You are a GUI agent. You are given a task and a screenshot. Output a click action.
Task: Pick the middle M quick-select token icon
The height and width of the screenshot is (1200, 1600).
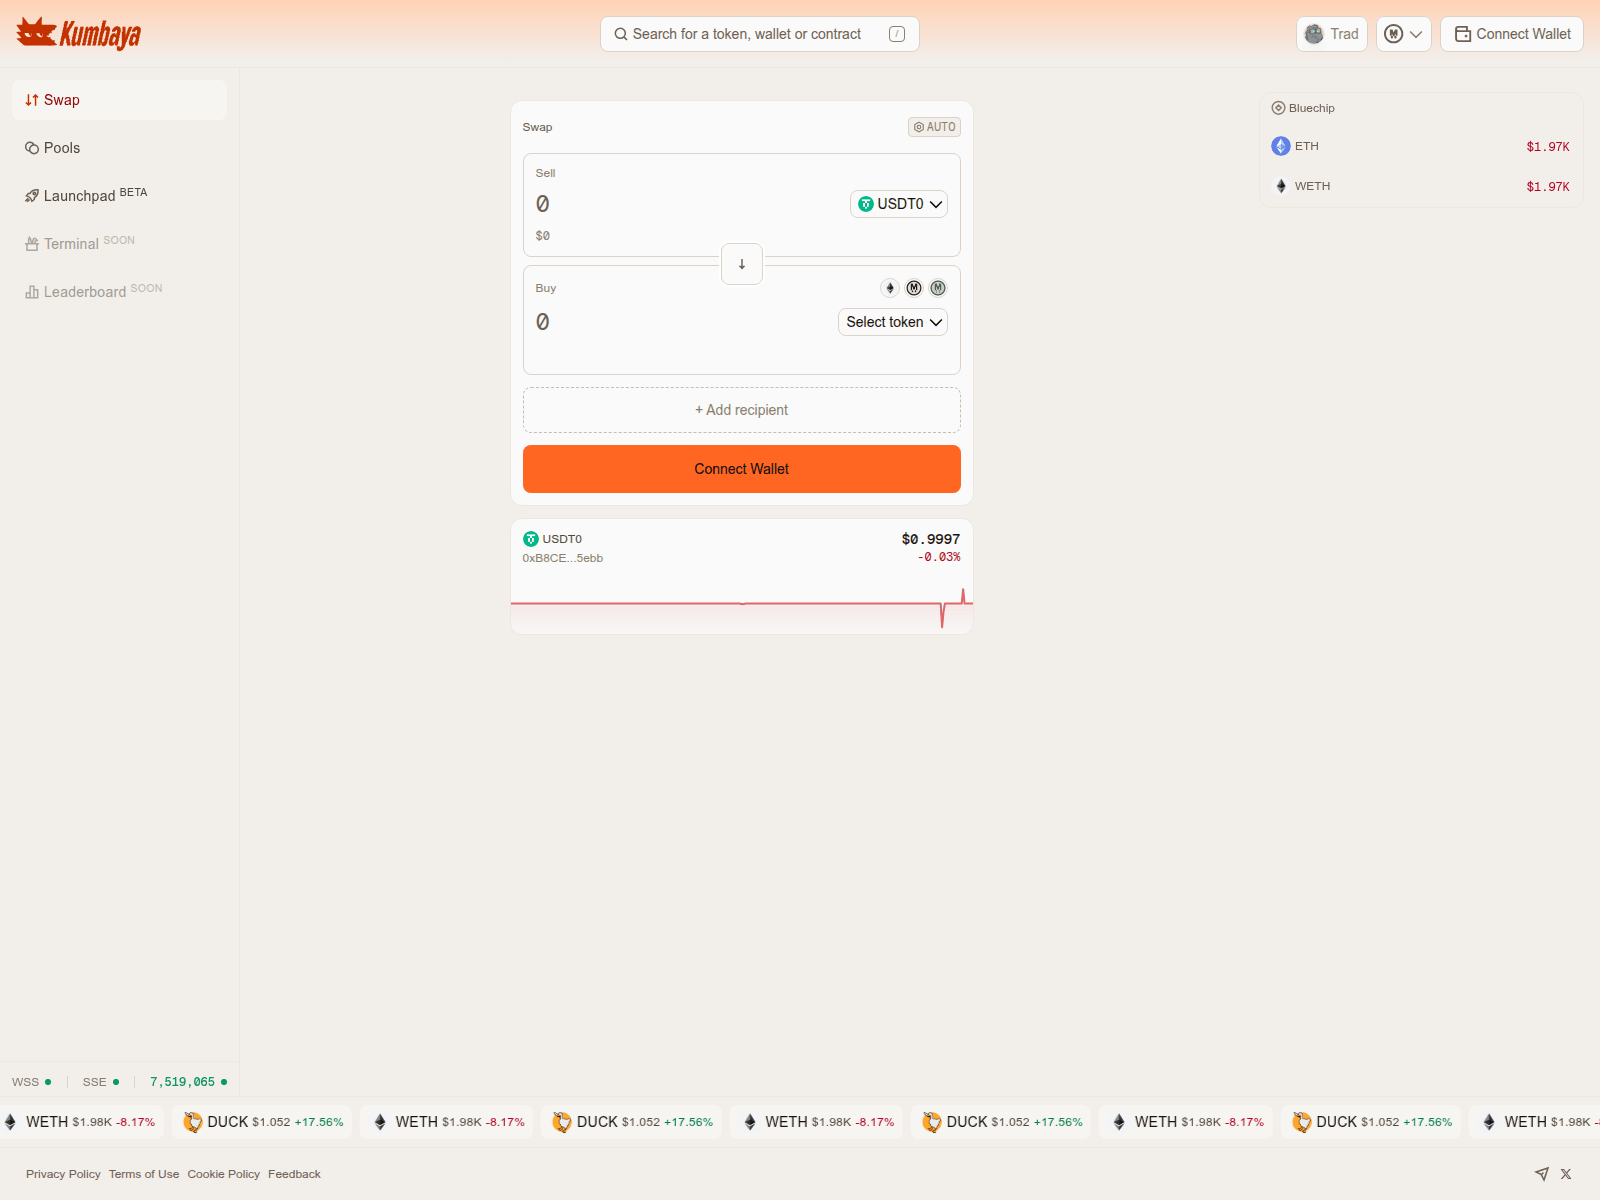tap(914, 288)
